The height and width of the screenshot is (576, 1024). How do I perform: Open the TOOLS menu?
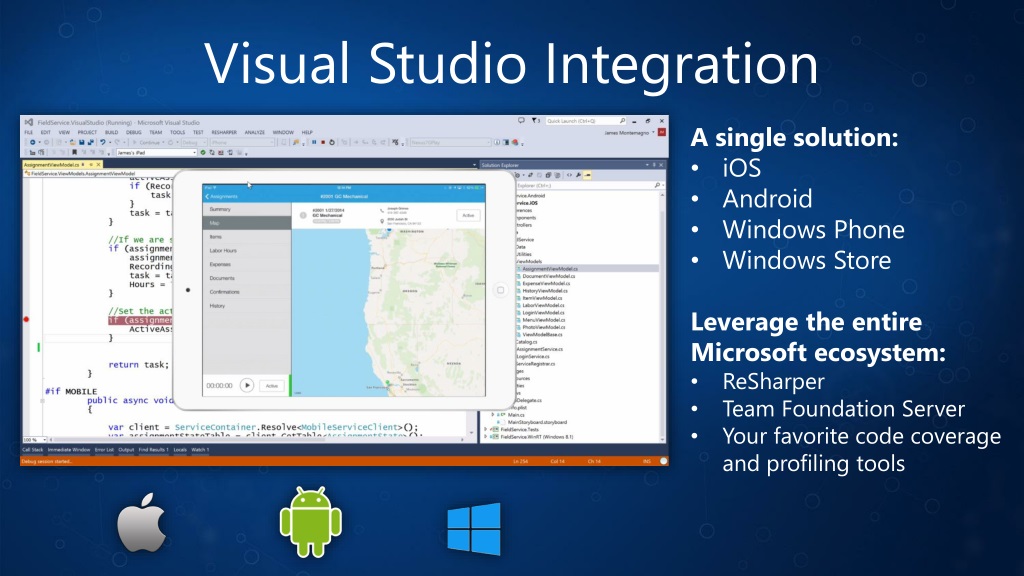tap(178, 132)
